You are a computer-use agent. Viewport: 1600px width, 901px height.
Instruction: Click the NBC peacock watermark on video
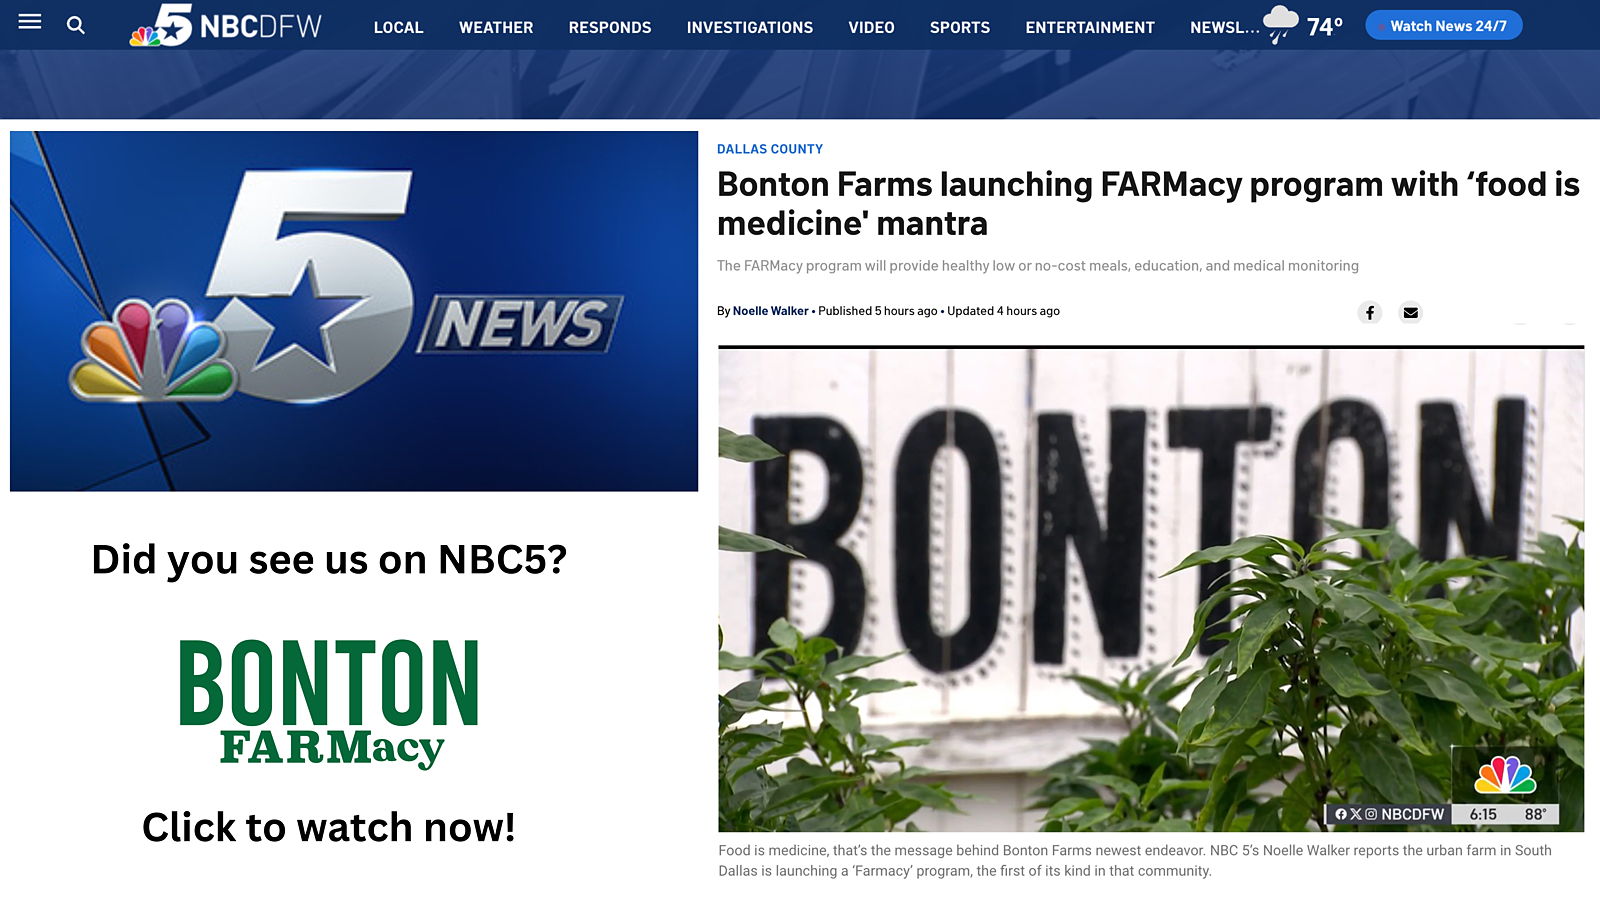point(1505,775)
